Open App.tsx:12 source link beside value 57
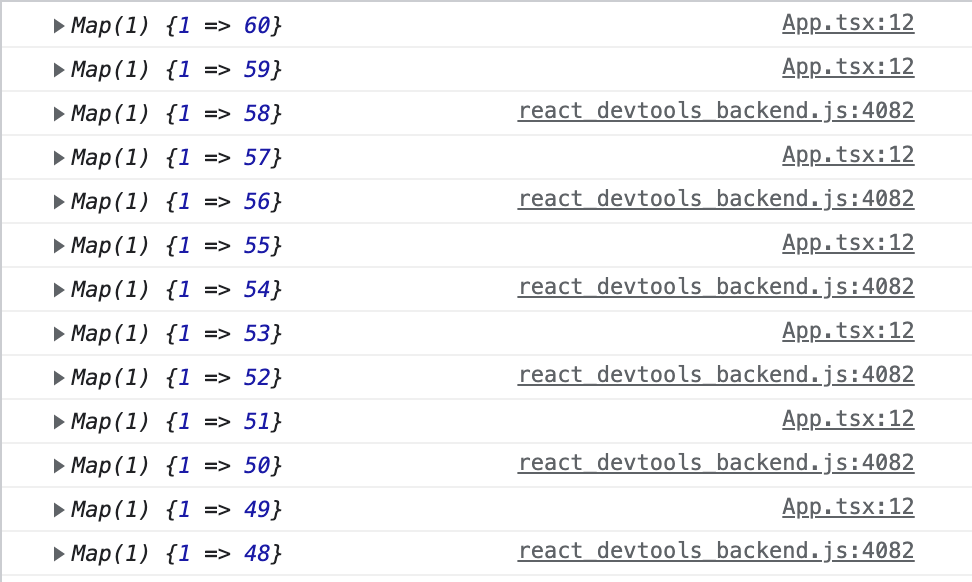The image size is (972, 582). 848,155
